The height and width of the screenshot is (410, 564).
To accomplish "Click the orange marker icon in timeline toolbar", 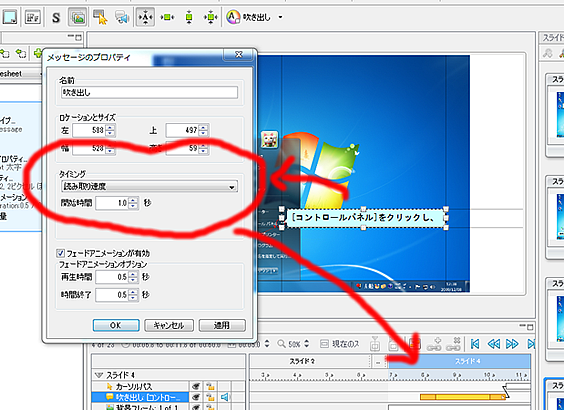I will coord(415,344).
